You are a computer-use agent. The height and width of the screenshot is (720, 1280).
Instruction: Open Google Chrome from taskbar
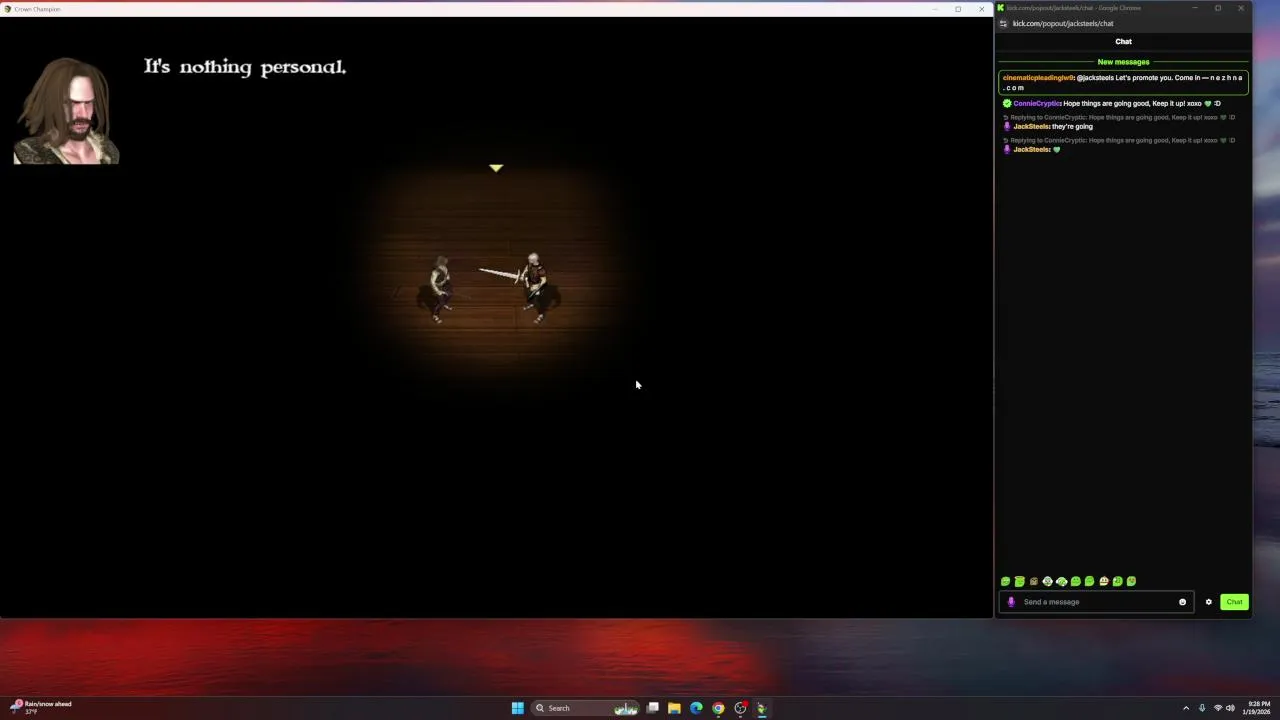(x=718, y=708)
